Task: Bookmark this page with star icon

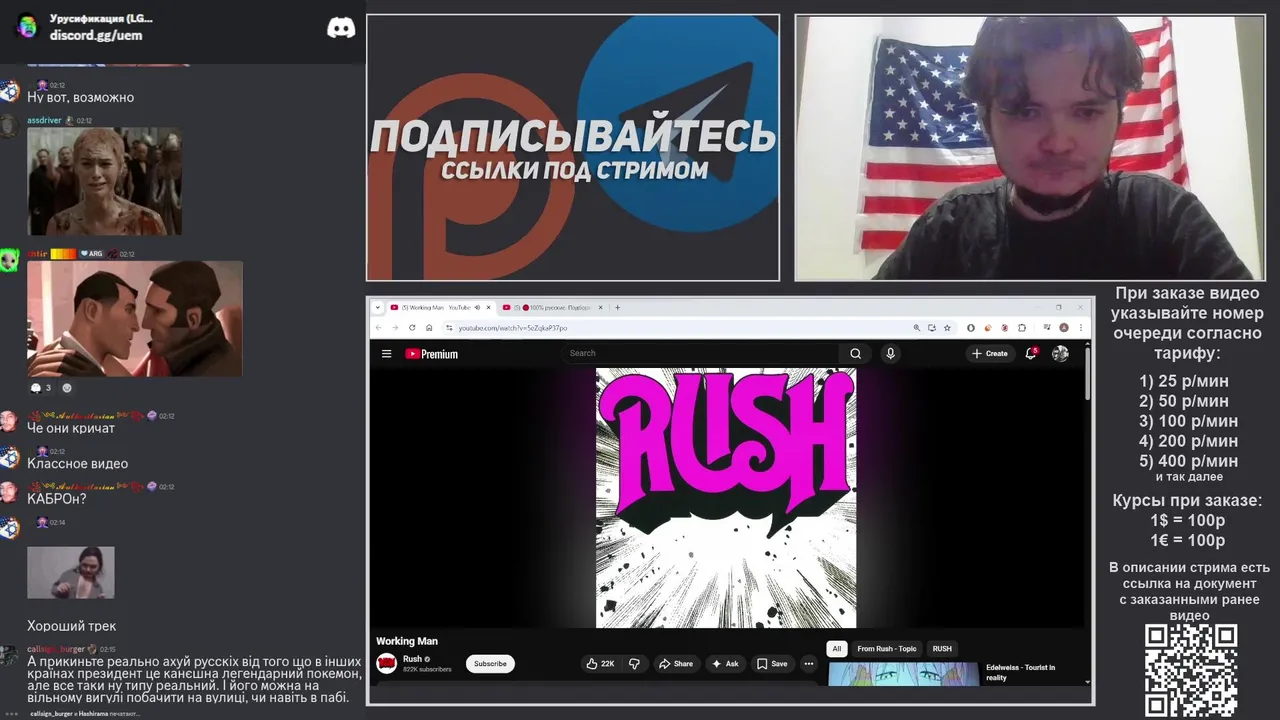Action: tap(947, 327)
